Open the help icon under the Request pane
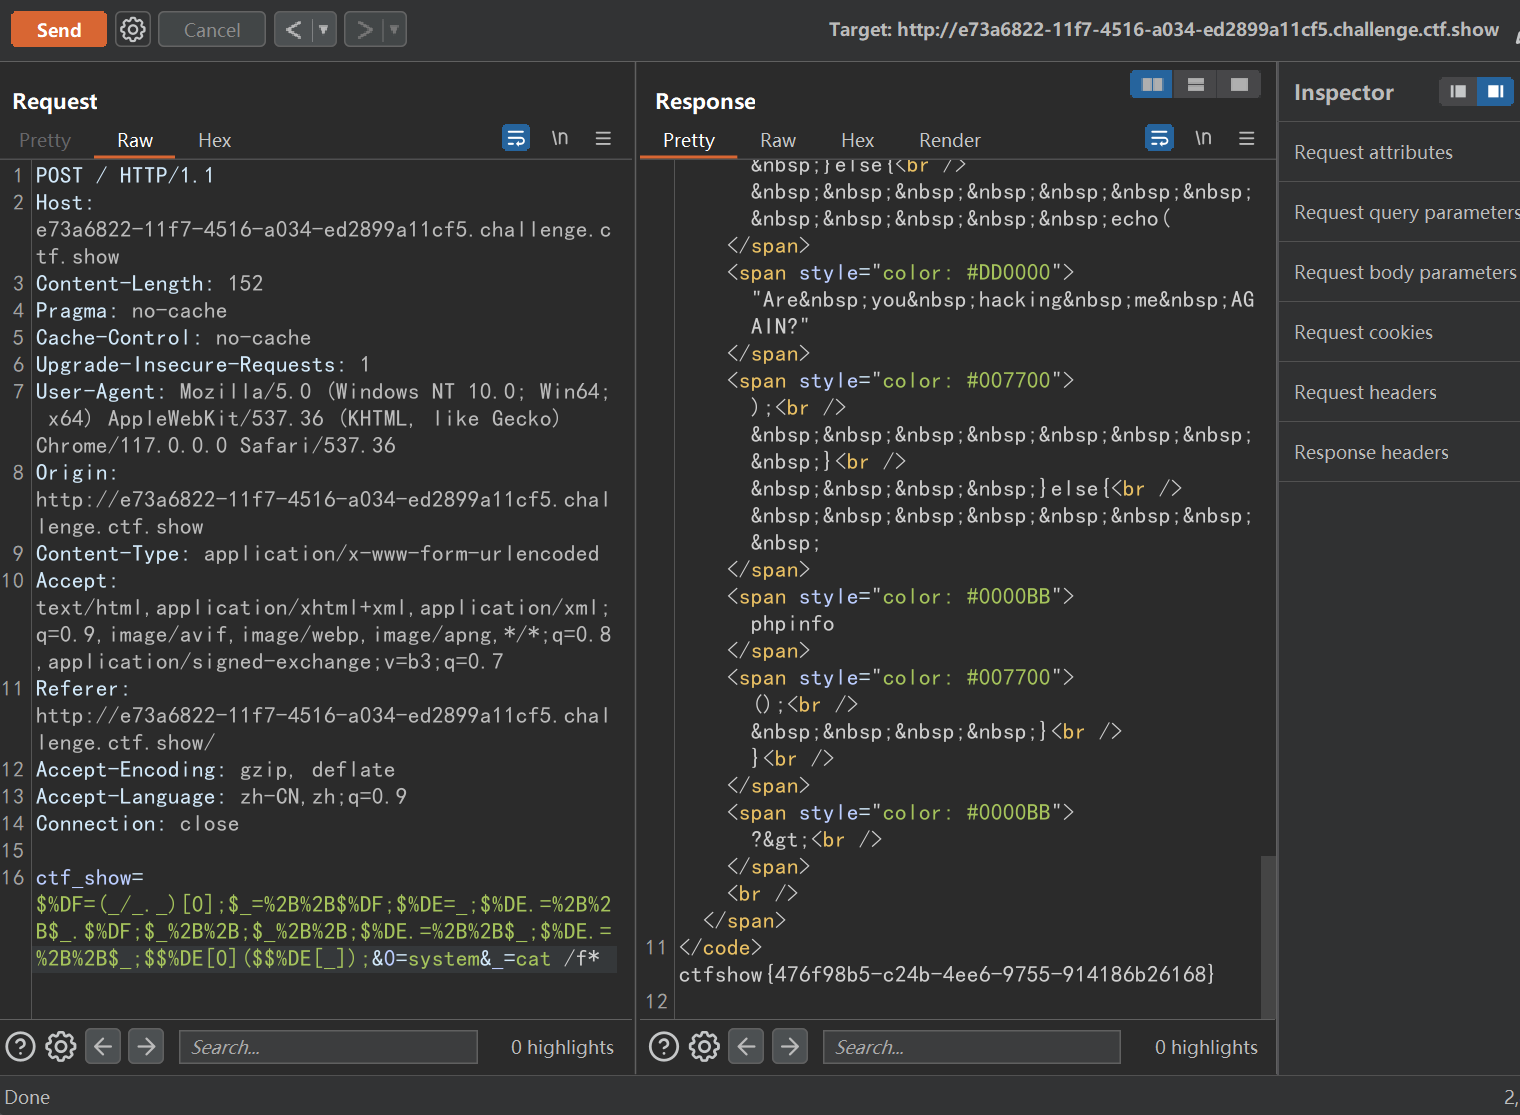 pyautogui.click(x=21, y=1047)
